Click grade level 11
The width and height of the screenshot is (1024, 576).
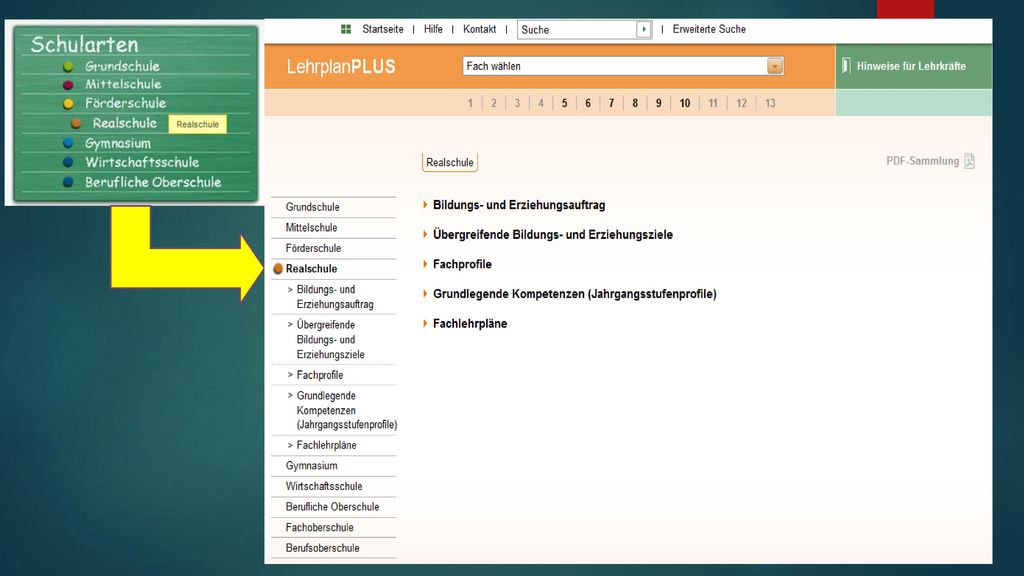(712, 103)
